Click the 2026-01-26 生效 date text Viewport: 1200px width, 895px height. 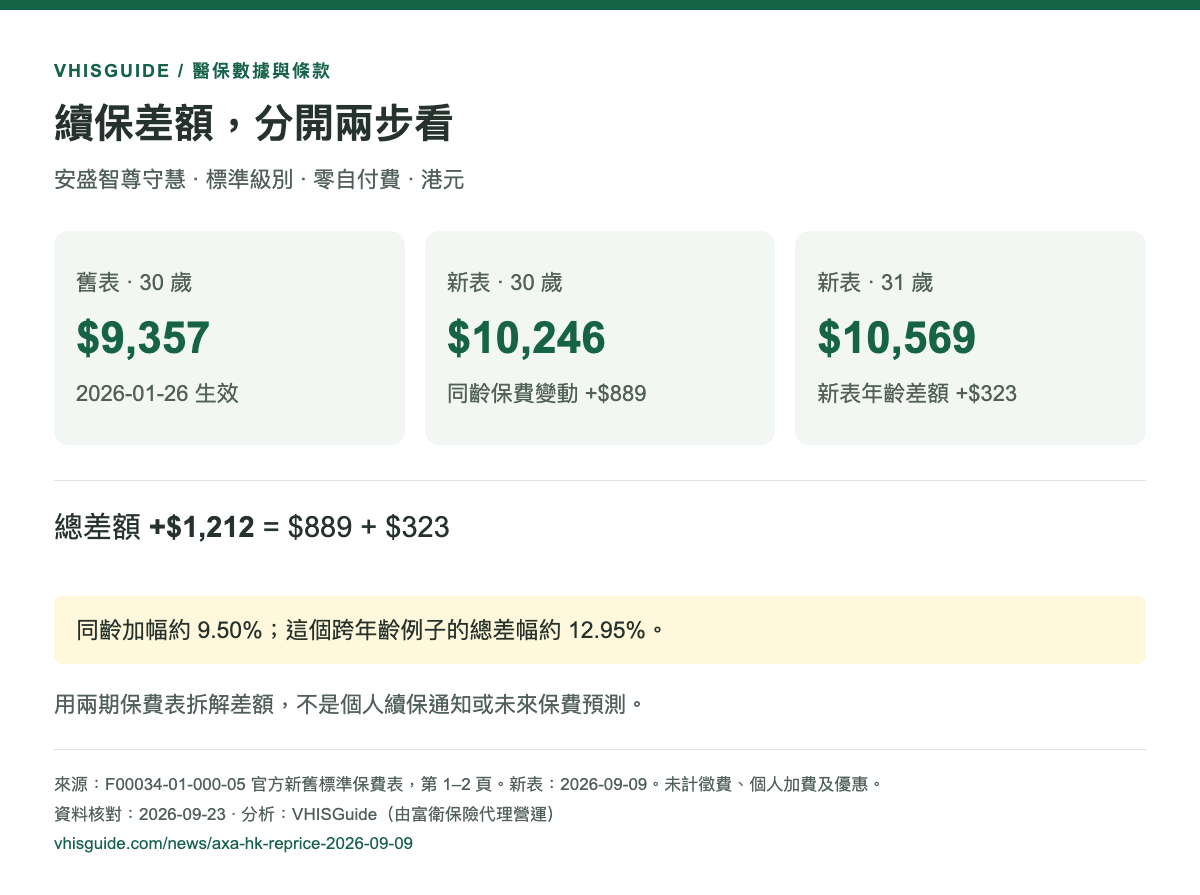click(157, 393)
